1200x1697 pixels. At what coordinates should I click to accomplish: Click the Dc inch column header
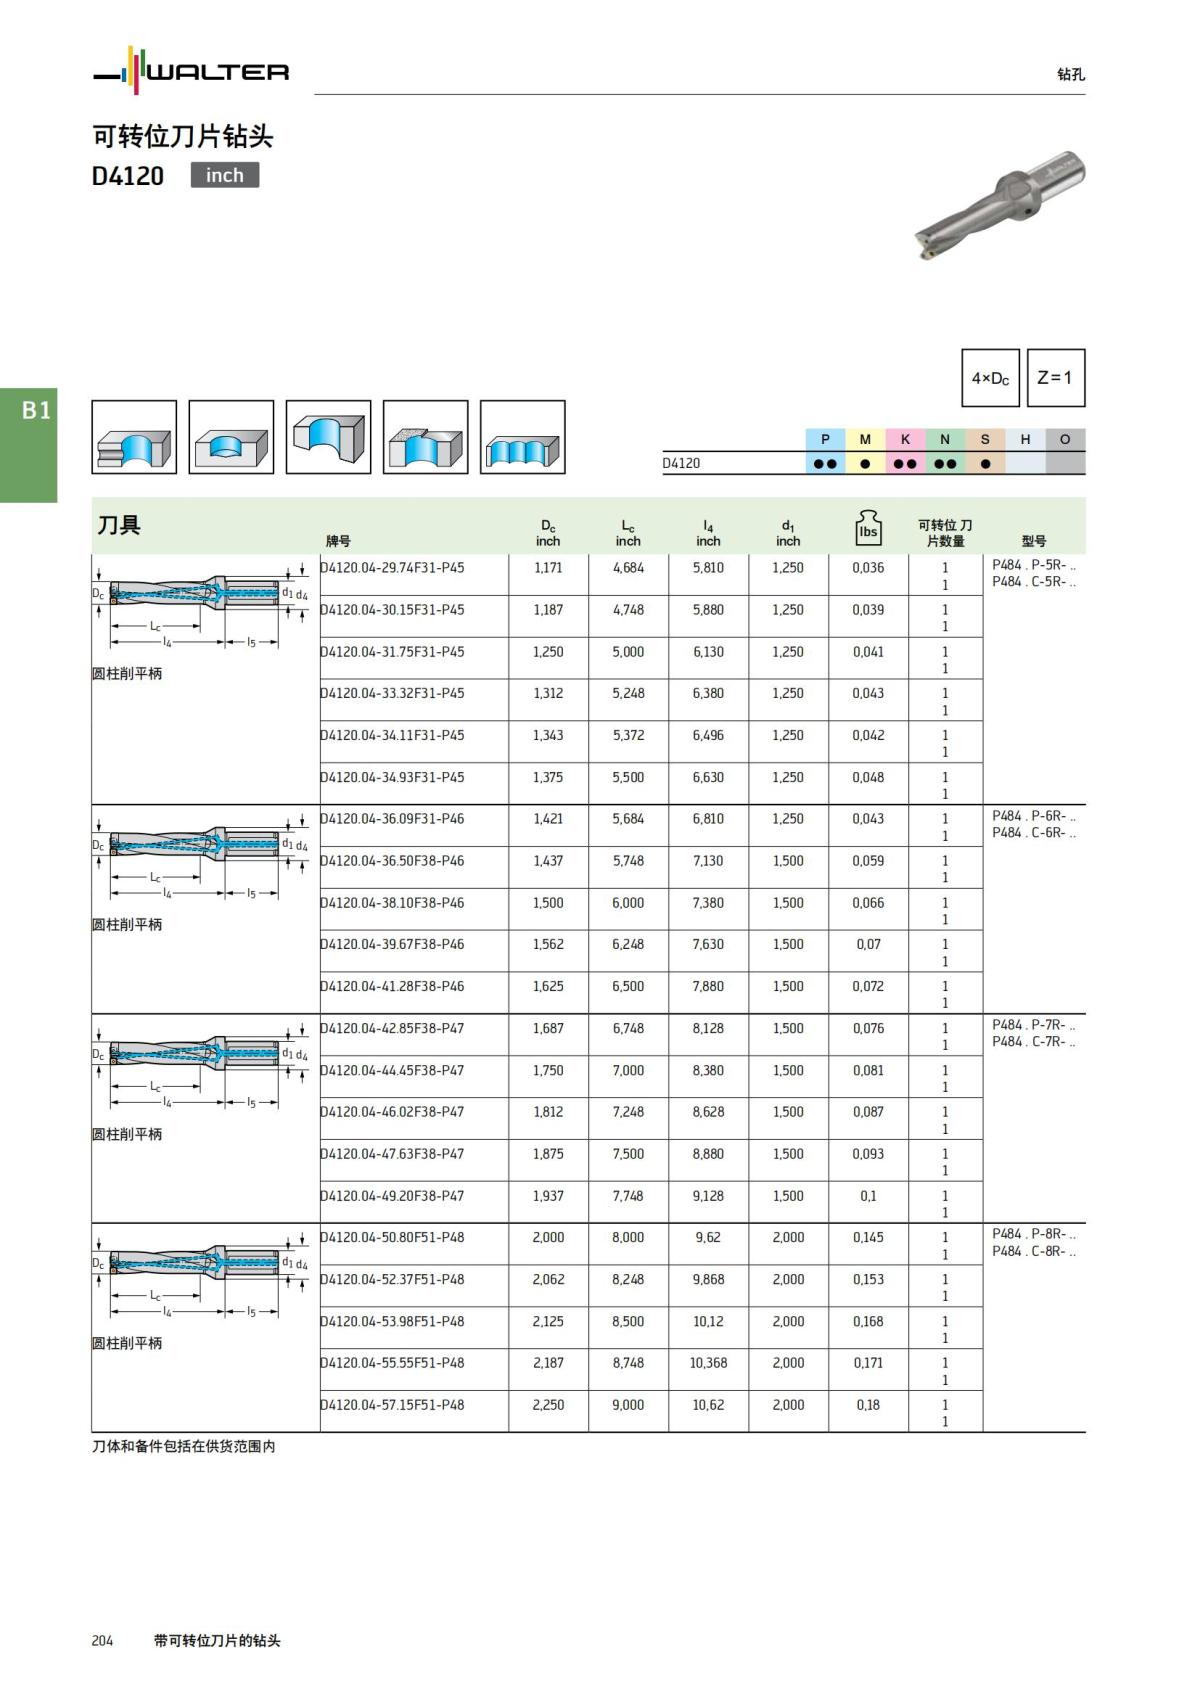click(x=548, y=533)
